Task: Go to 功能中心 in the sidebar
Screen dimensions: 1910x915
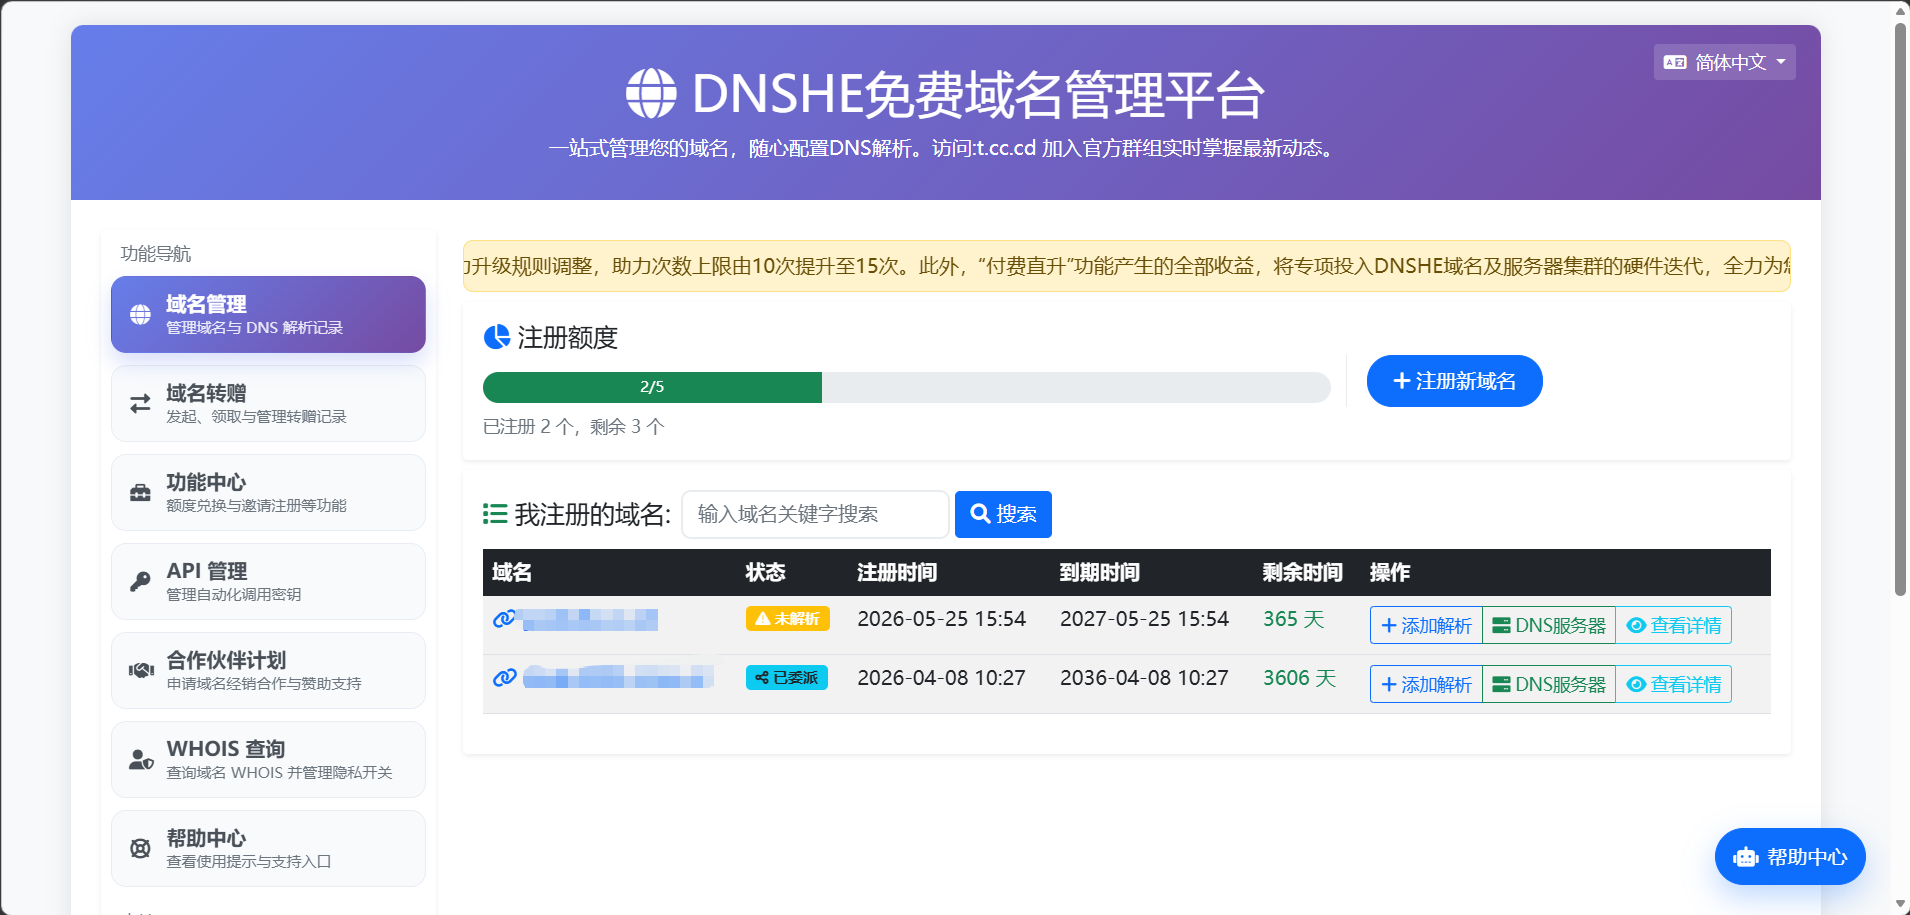Action: pyautogui.click(x=268, y=492)
